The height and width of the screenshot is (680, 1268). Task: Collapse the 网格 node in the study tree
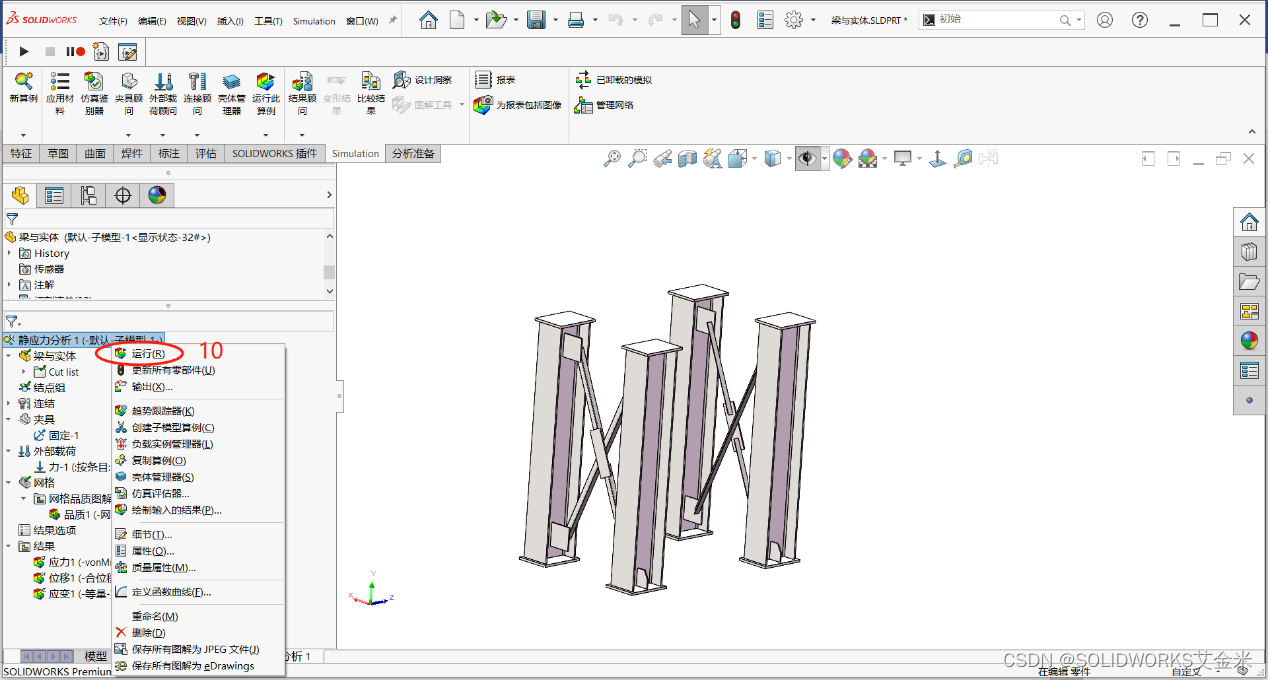coord(10,482)
